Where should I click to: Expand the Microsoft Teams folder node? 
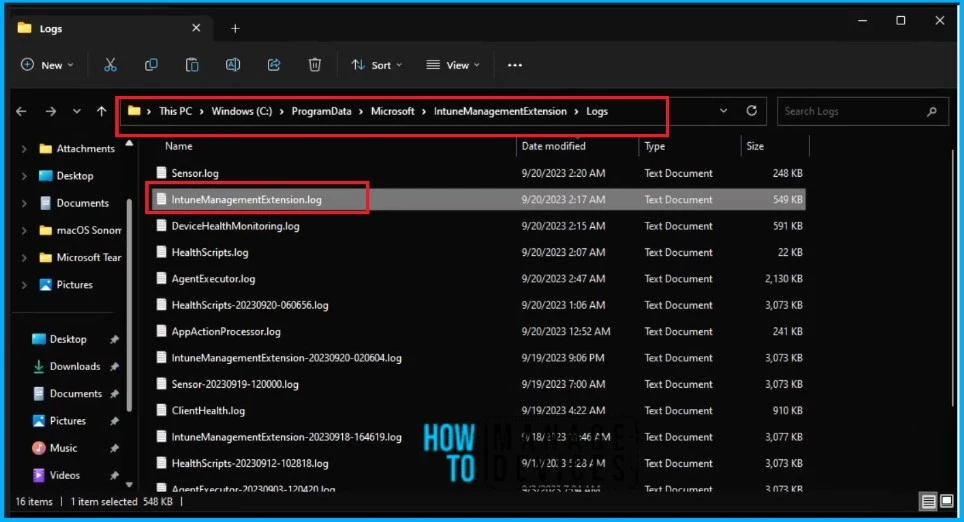tap(24, 258)
